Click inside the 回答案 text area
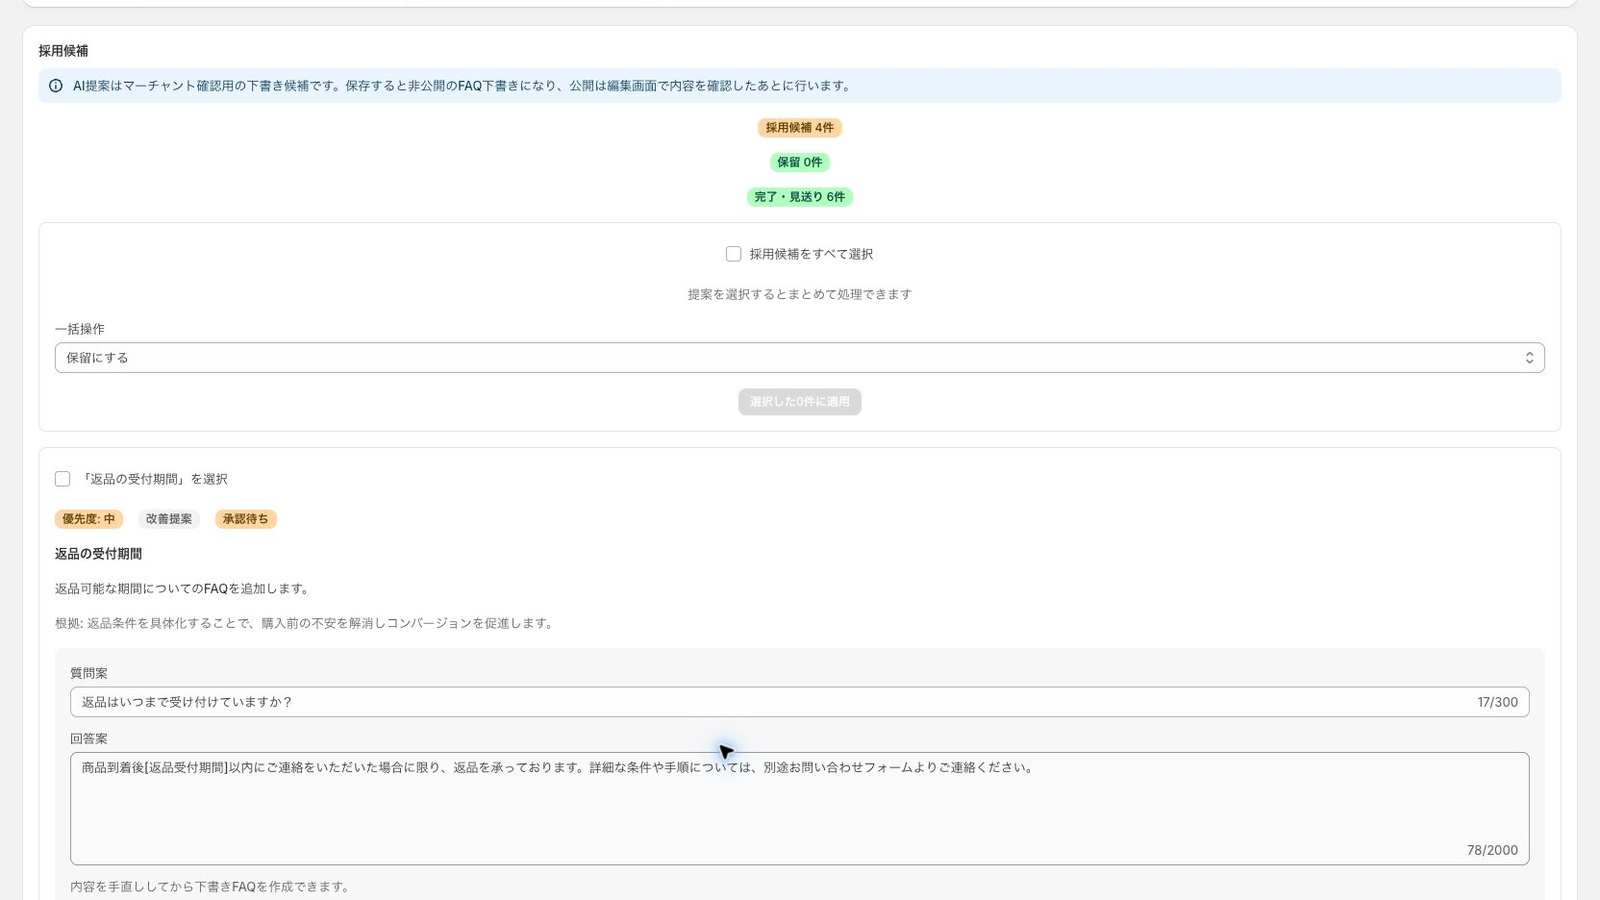Viewport: 1600px width, 900px height. pos(800,808)
